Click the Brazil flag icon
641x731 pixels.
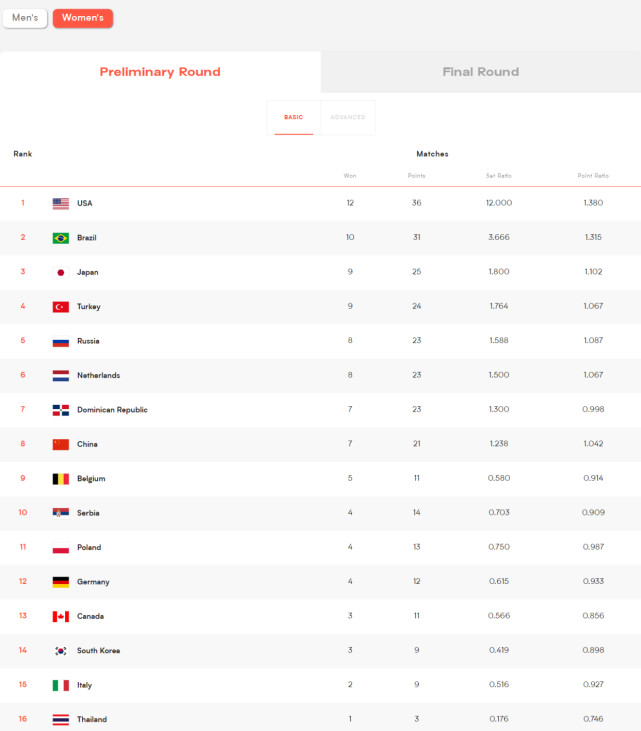[61, 238]
